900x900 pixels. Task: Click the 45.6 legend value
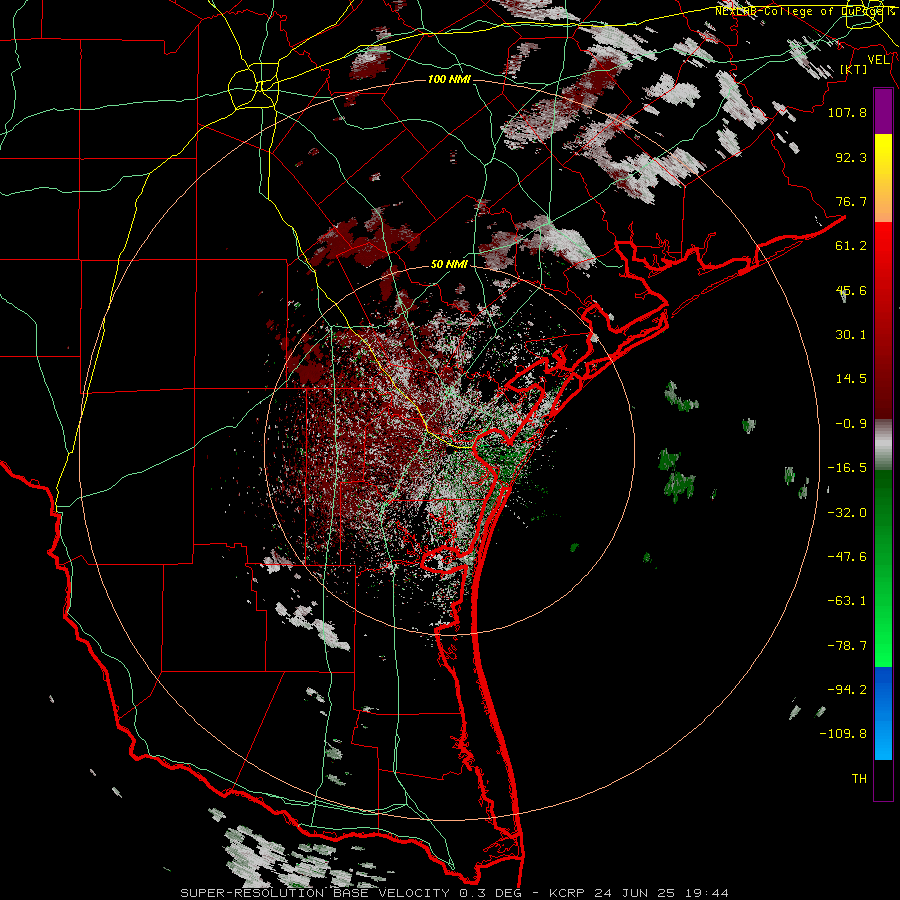point(851,290)
